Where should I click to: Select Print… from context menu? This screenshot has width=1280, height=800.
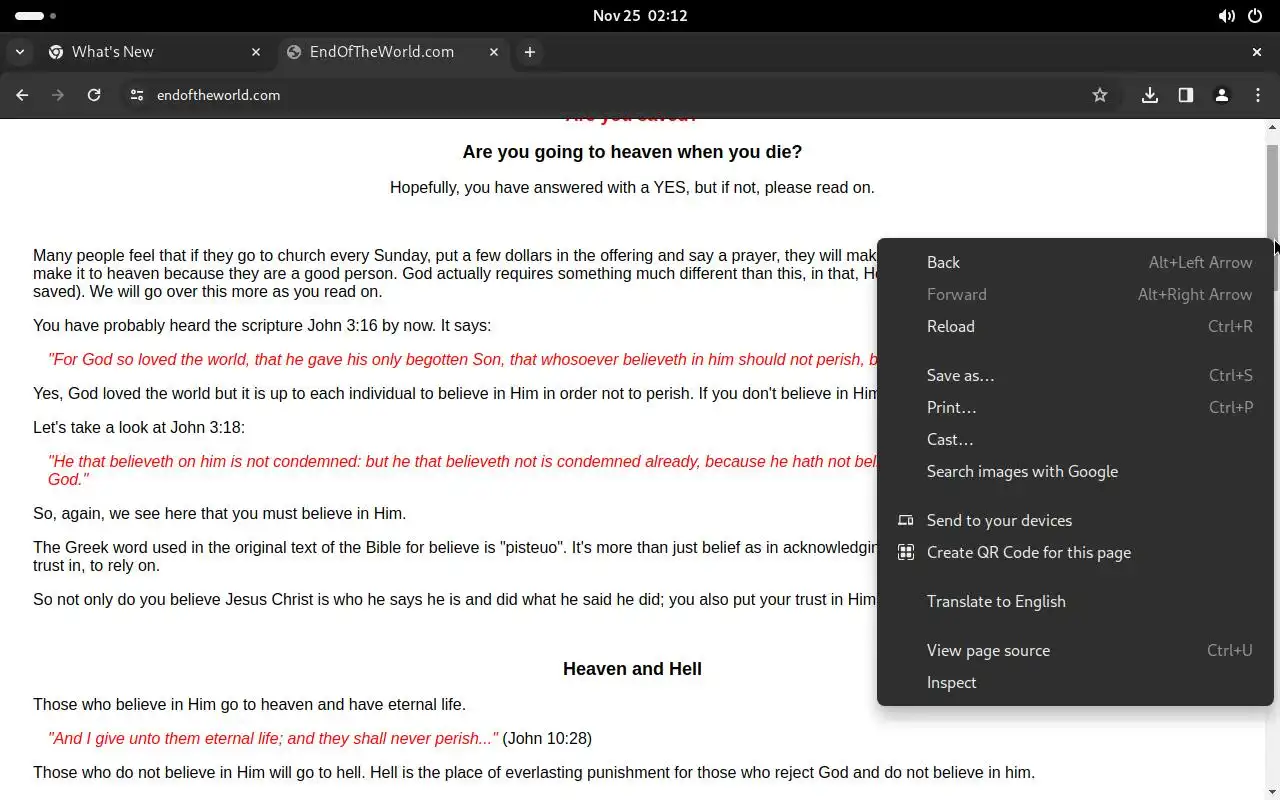click(1075, 407)
